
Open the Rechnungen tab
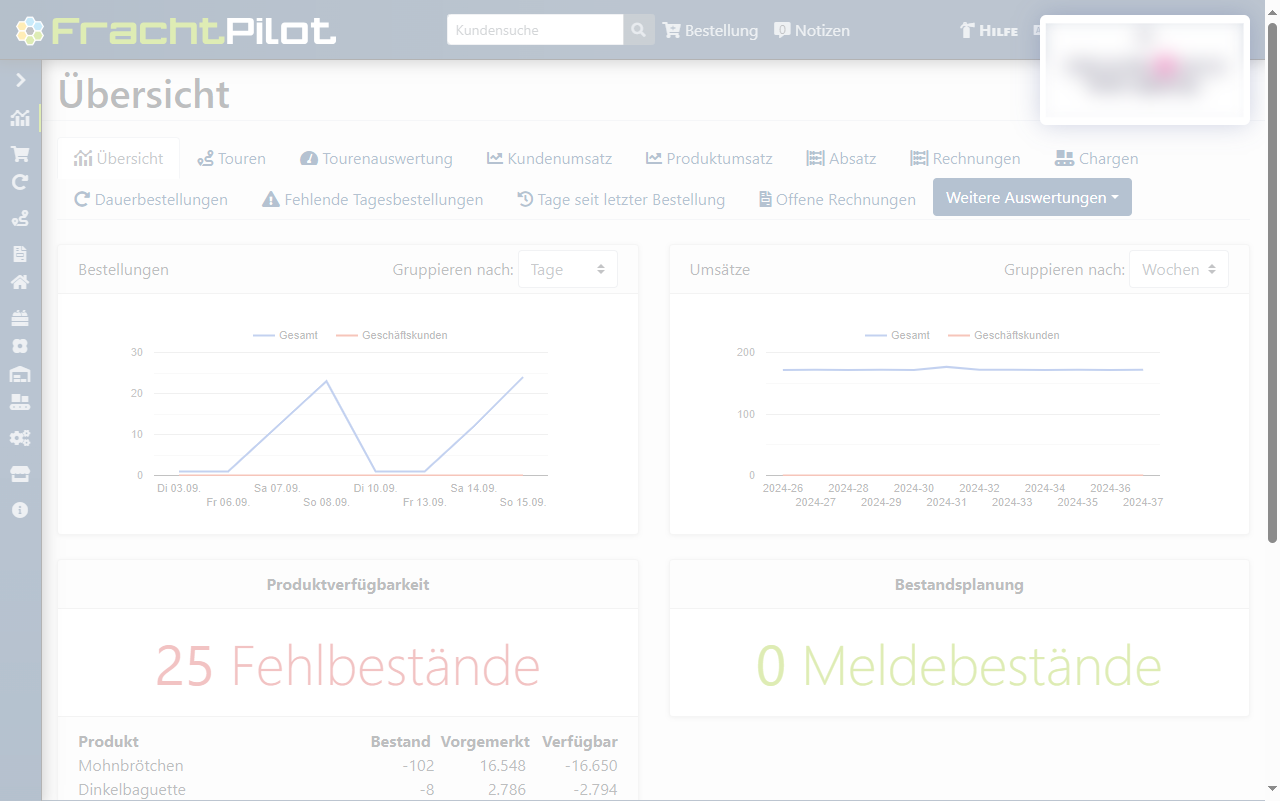pos(965,158)
